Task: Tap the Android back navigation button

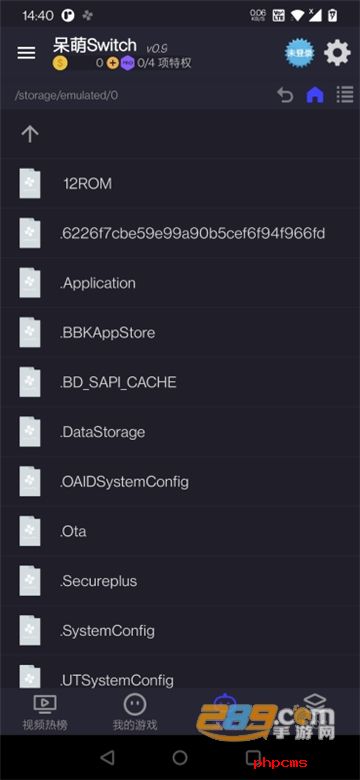Action: click(x=107, y=757)
